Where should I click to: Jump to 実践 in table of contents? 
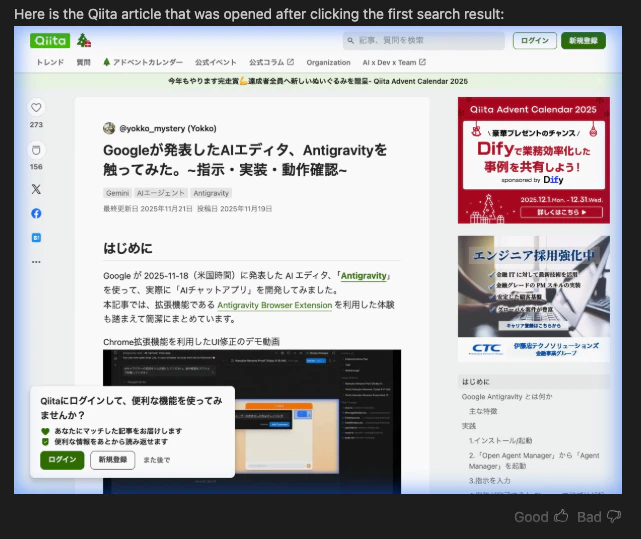point(468,426)
